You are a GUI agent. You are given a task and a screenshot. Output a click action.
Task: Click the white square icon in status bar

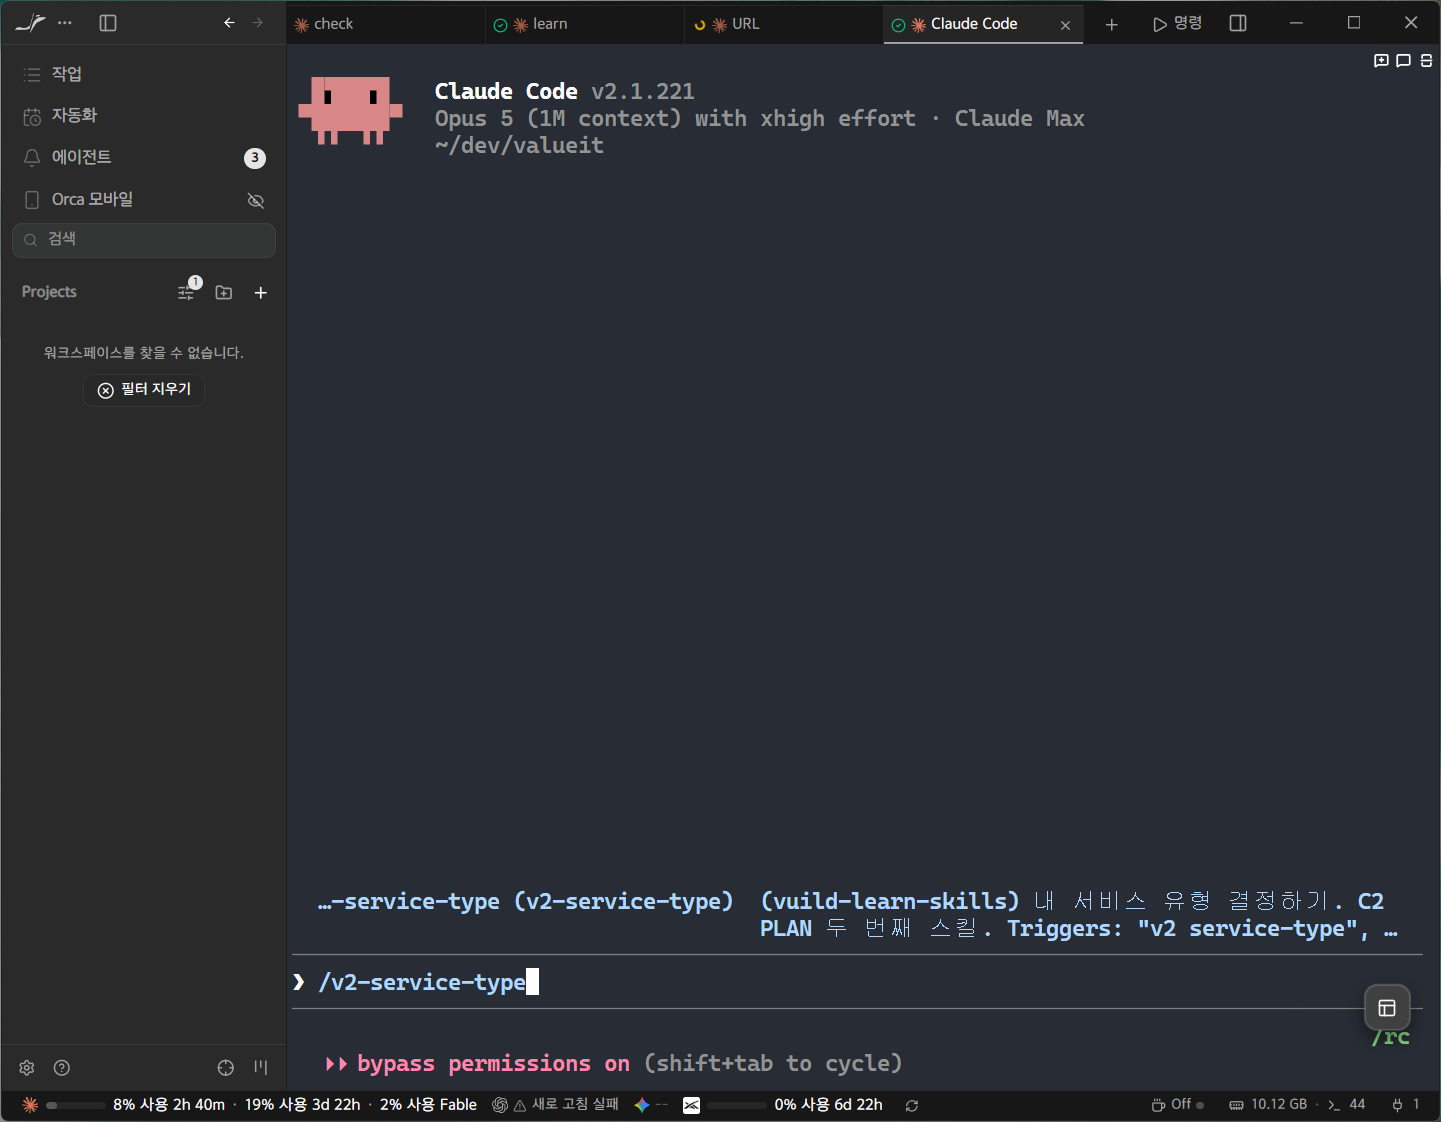click(x=691, y=1105)
